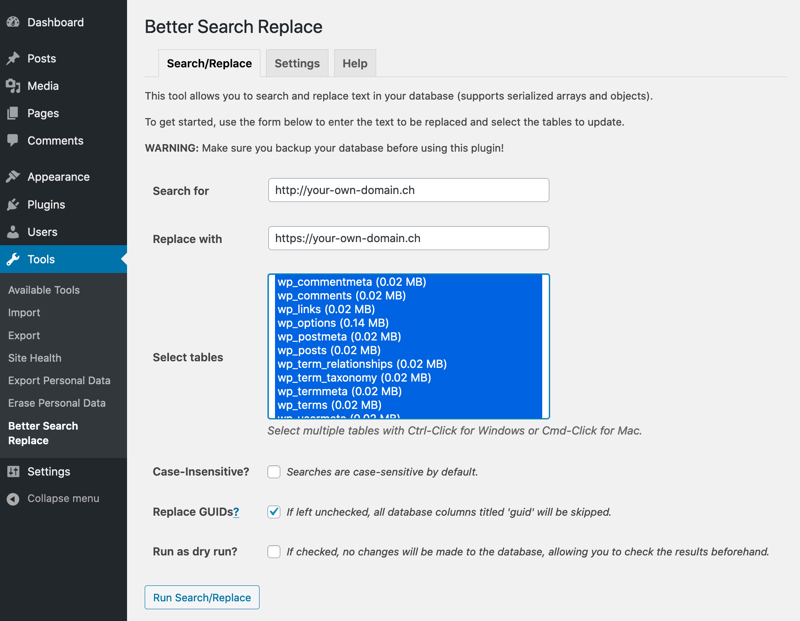Uncheck the Replace GUIDs checkbox
The width and height of the screenshot is (800, 621).
274,512
